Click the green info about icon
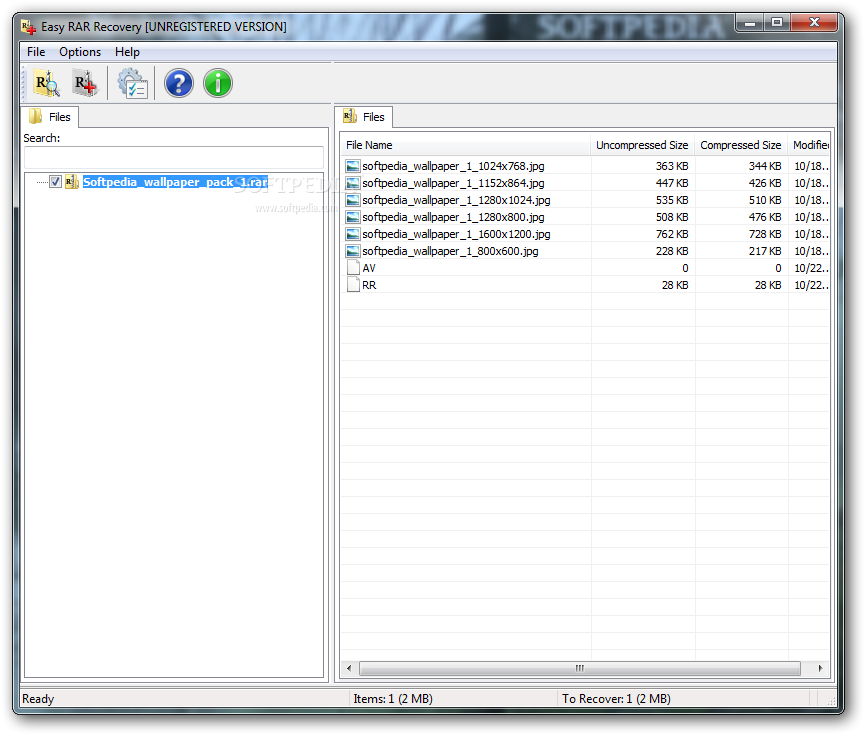Image resolution: width=865 pixels, height=735 pixels. tap(218, 83)
